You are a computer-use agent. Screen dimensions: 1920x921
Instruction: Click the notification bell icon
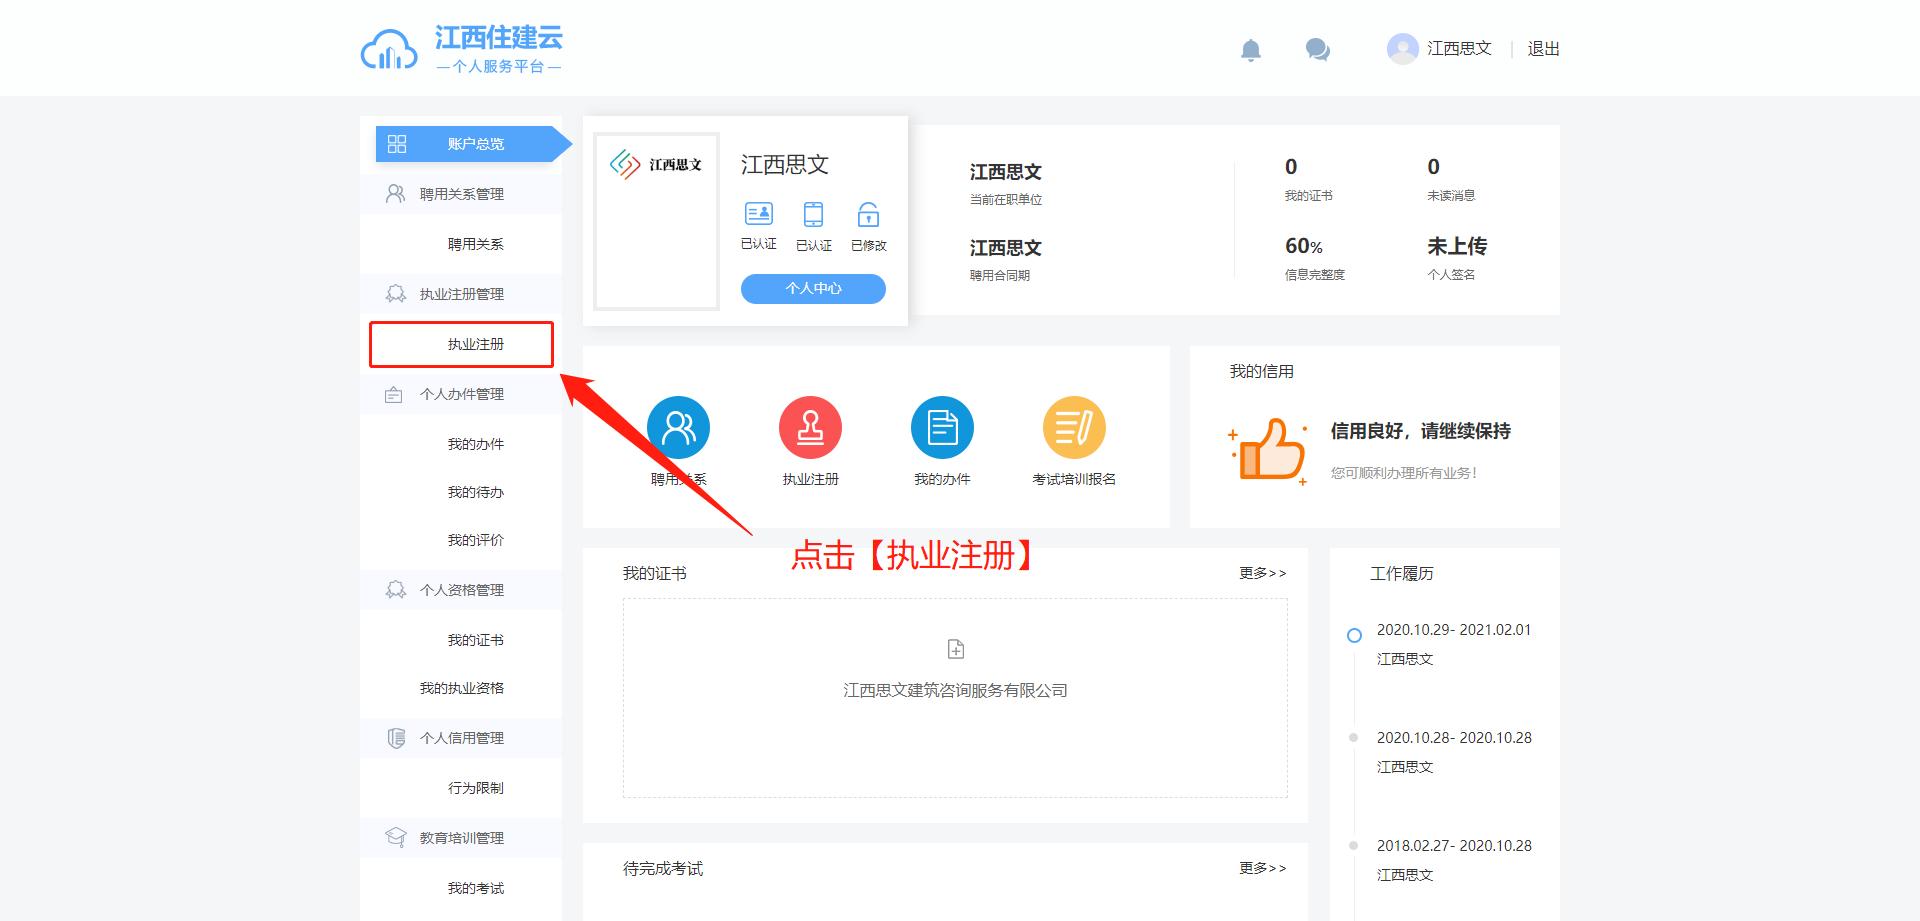(x=1250, y=50)
